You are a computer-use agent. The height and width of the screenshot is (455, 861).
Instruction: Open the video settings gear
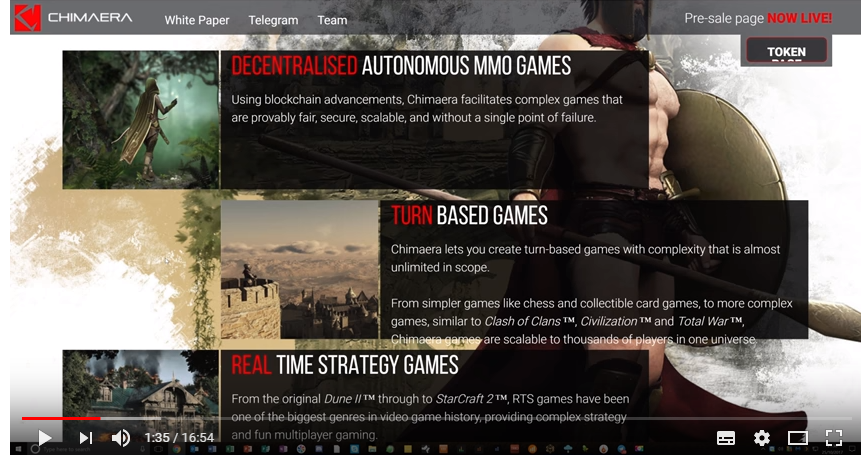point(762,438)
